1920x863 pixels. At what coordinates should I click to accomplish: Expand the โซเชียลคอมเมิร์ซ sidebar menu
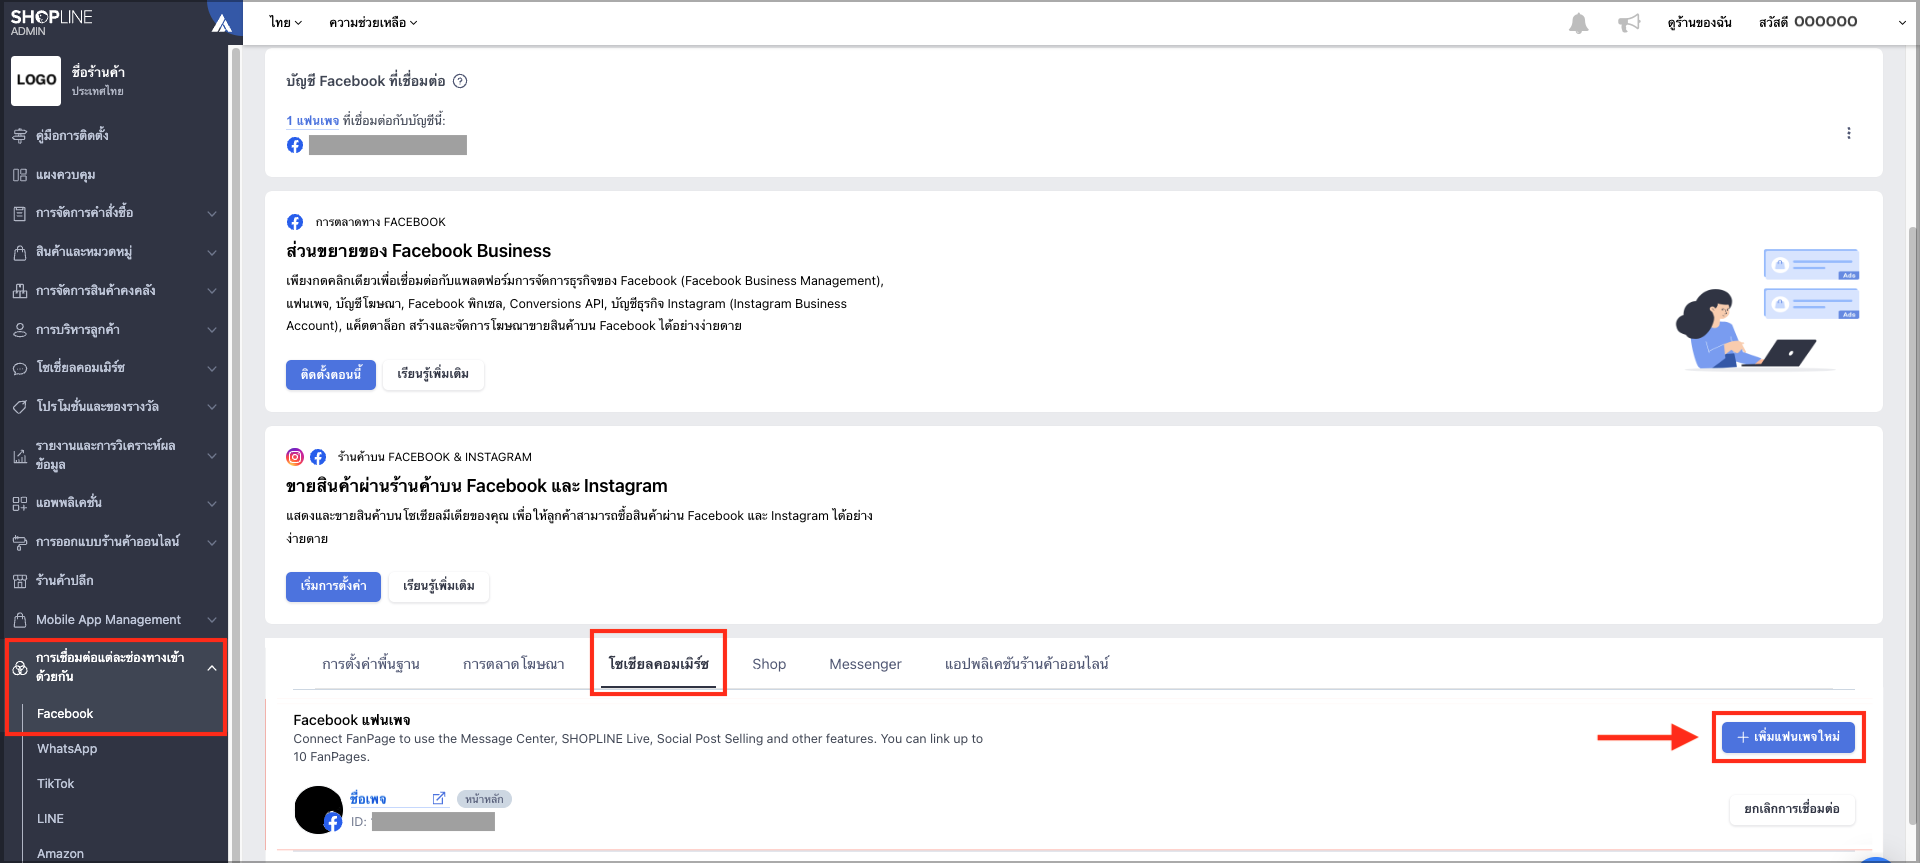211,368
